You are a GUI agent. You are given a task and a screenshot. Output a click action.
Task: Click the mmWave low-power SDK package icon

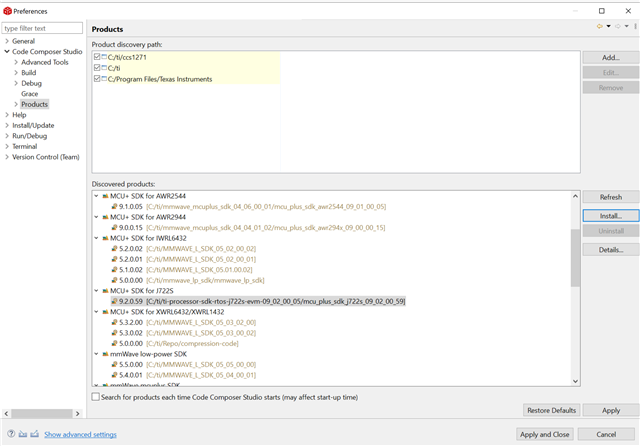(x=105, y=354)
